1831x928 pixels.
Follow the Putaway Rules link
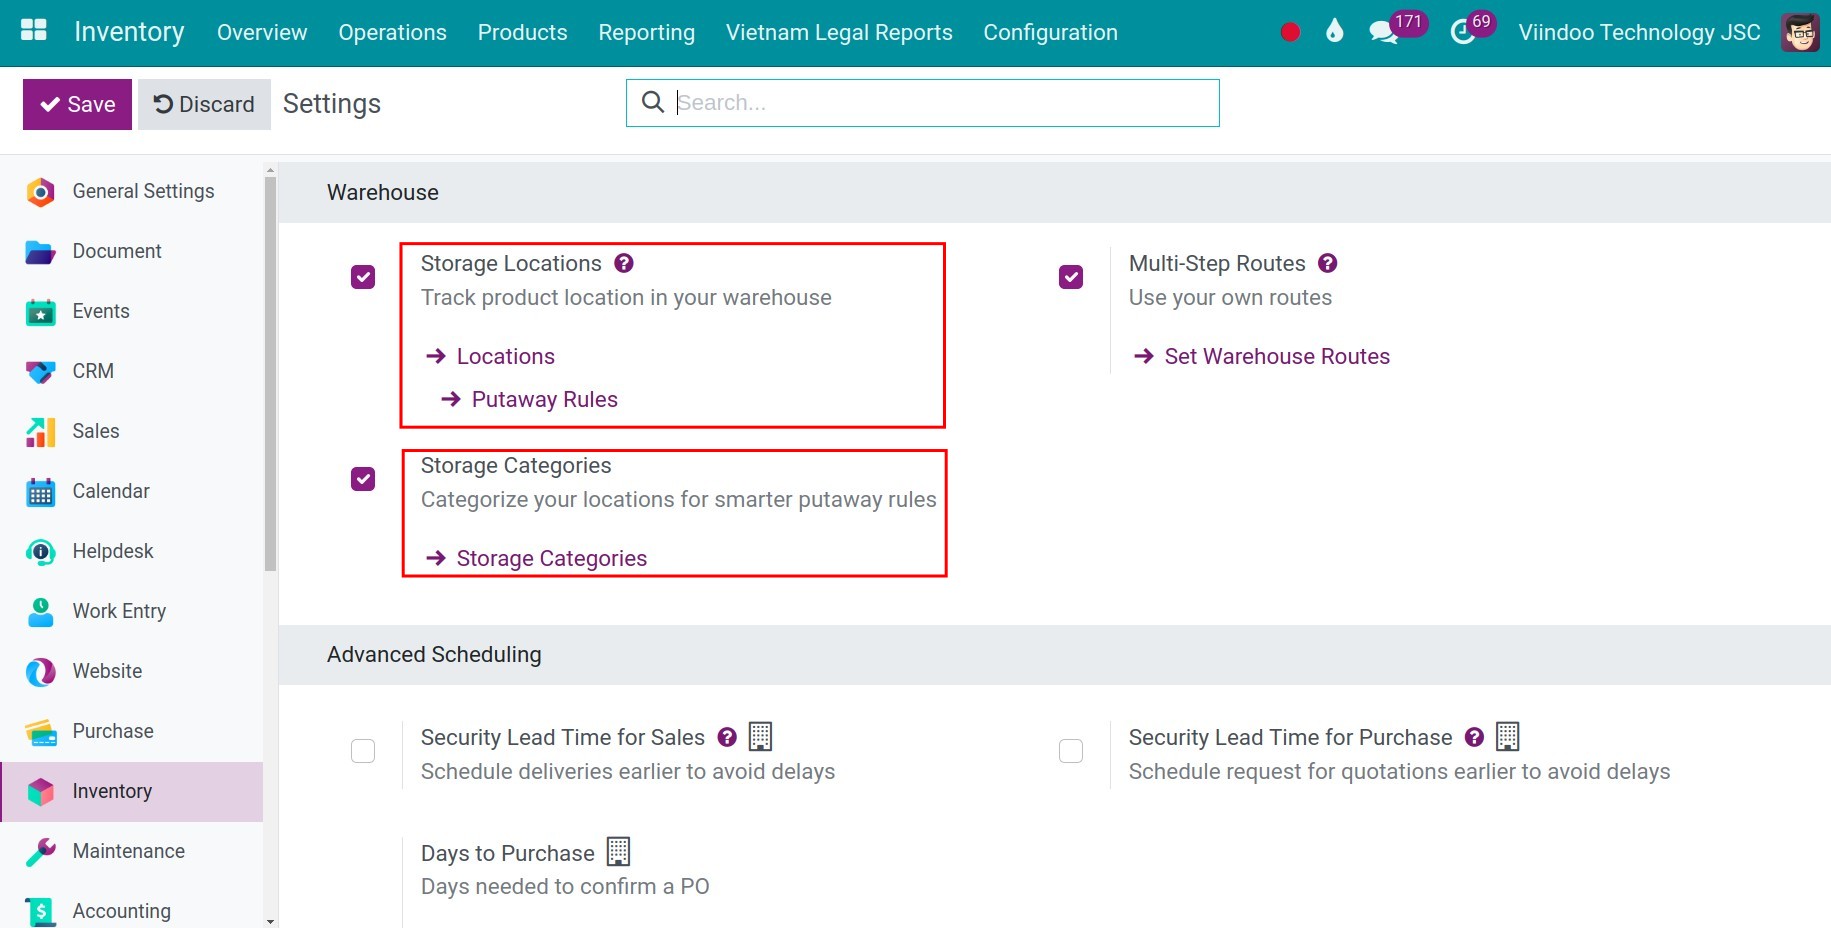529,399
